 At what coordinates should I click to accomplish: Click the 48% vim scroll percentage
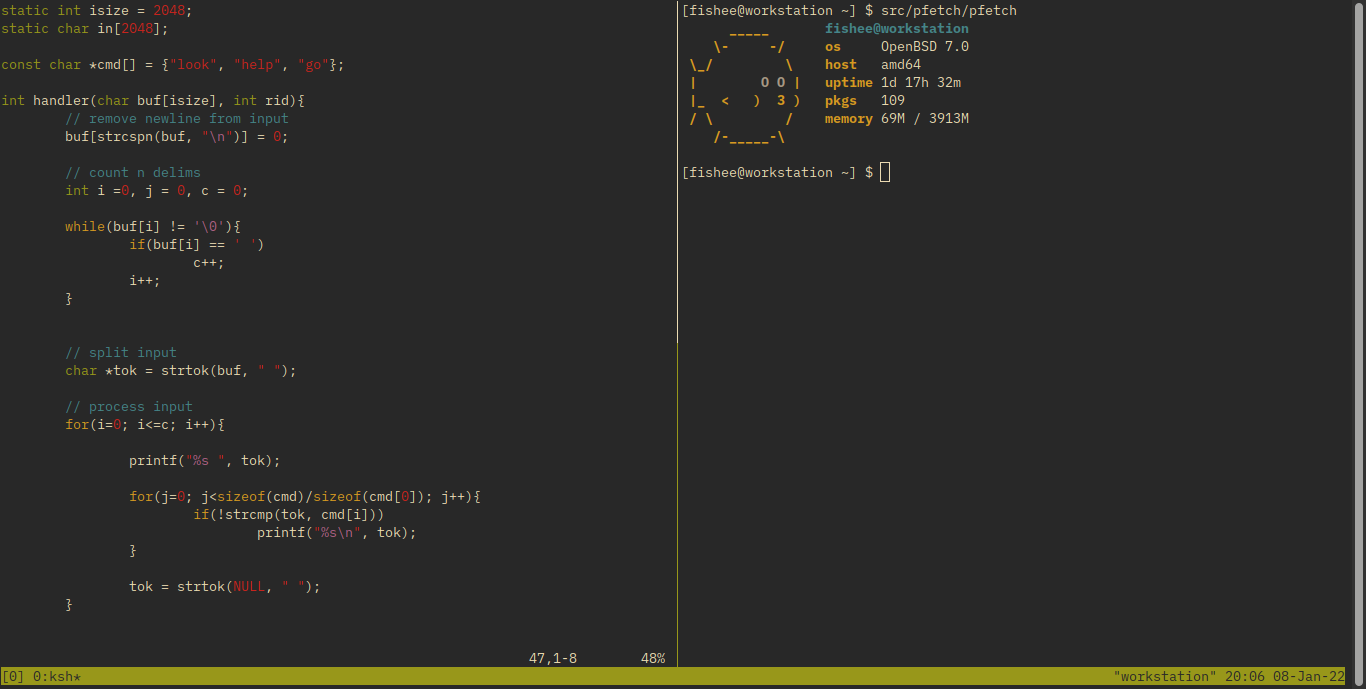(653, 659)
